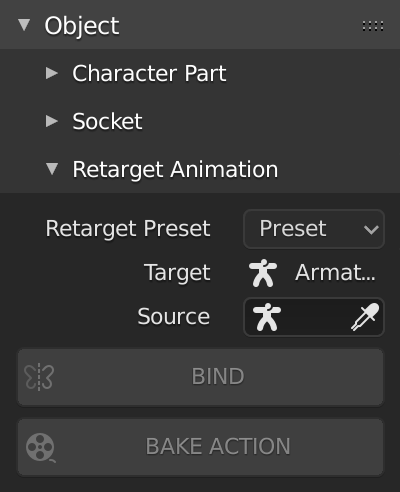Expand the Socket subpanel arrow
Screen dimensions: 400x492
click(52, 121)
